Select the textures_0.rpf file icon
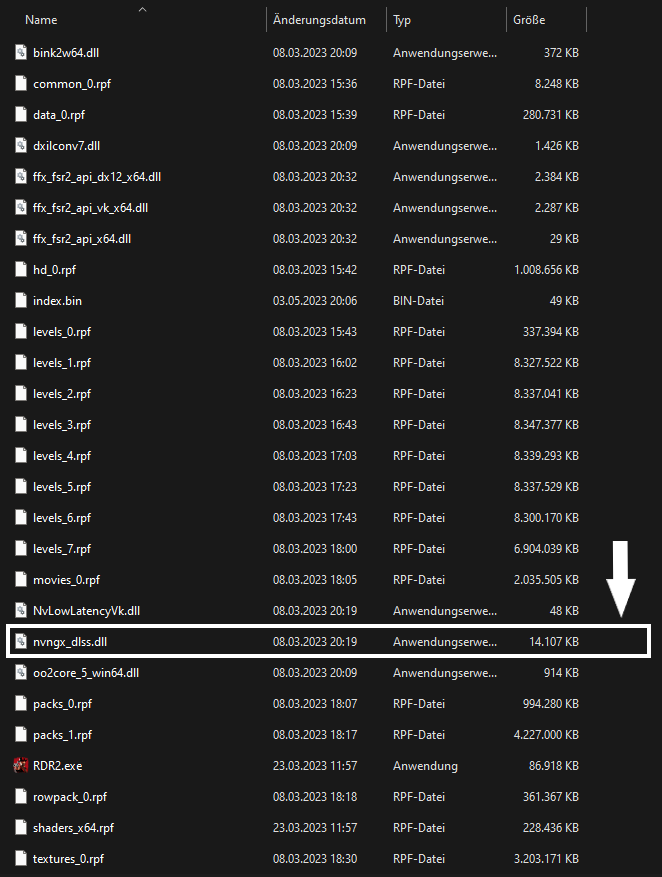 (x=19, y=859)
